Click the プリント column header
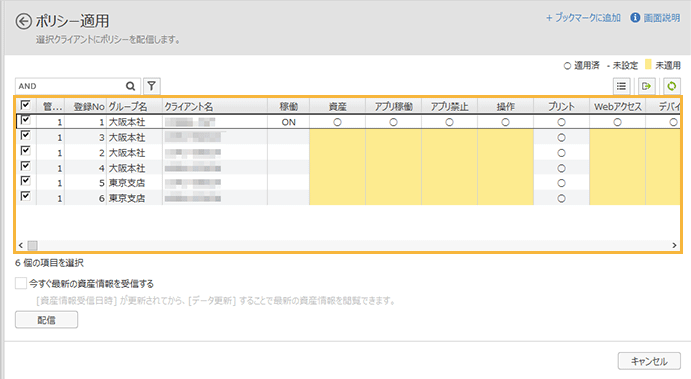The width and height of the screenshot is (691, 379). tap(561, 106)
